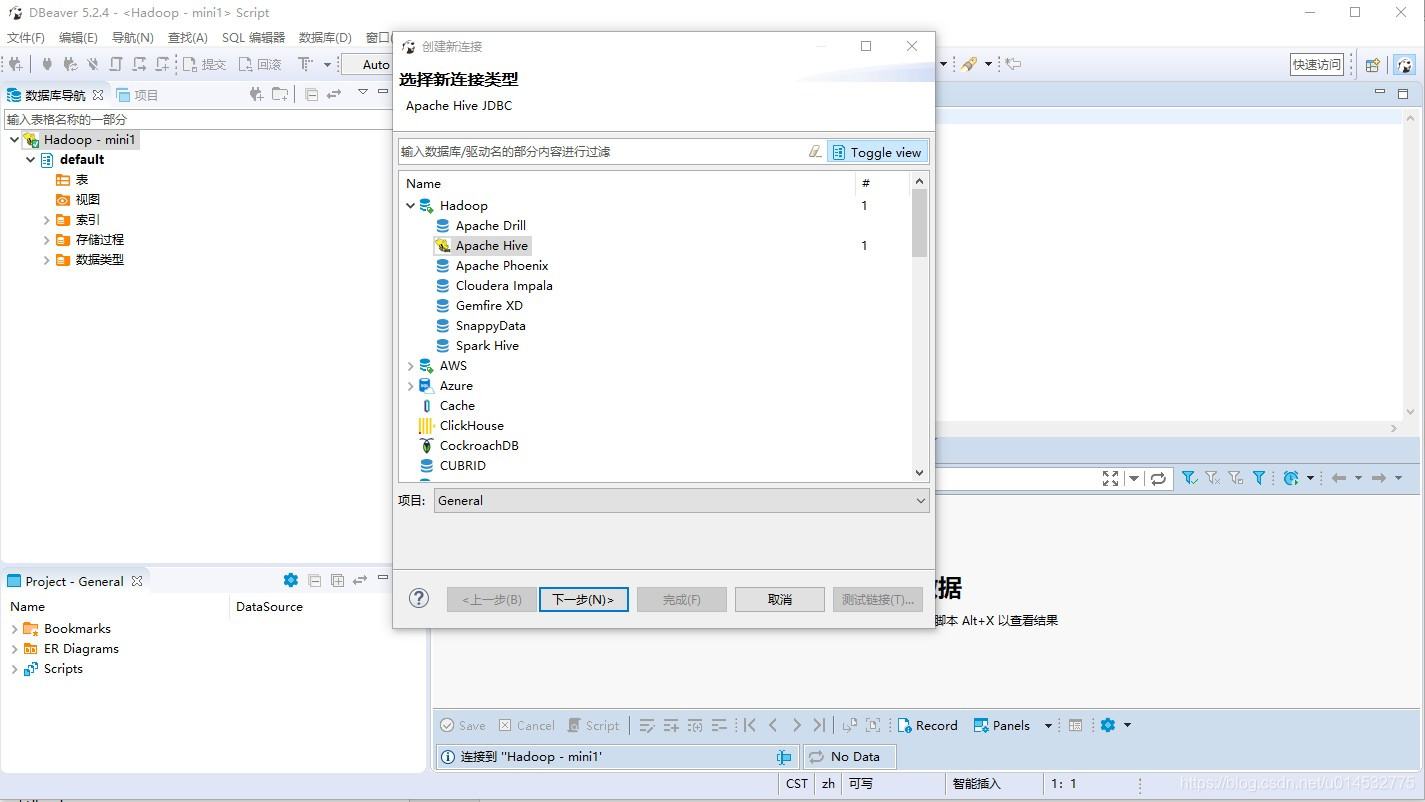Click the new connection icon in 数据库导航 panel

point(256,94)
